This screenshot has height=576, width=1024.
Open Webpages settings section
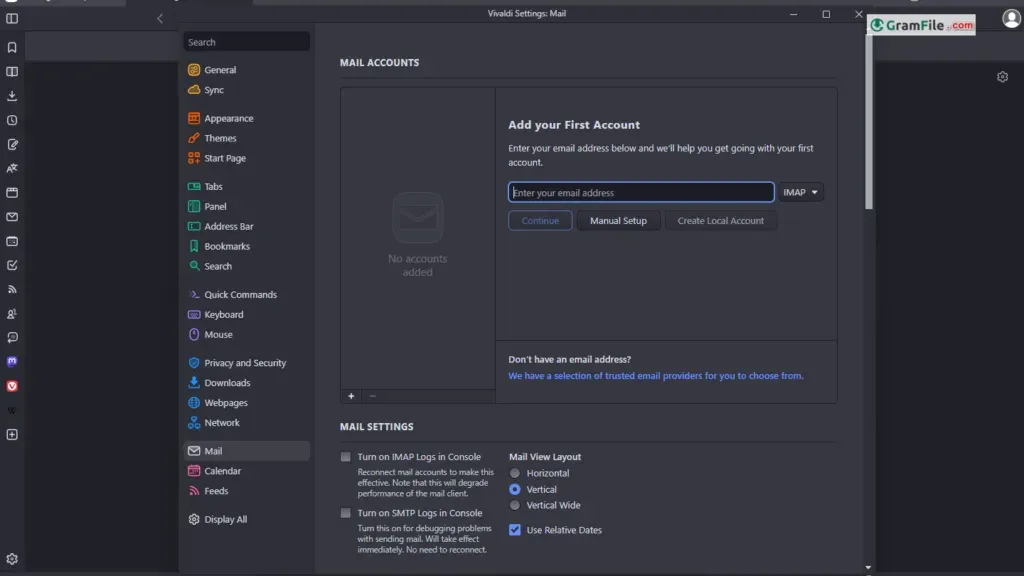[246, 403]
